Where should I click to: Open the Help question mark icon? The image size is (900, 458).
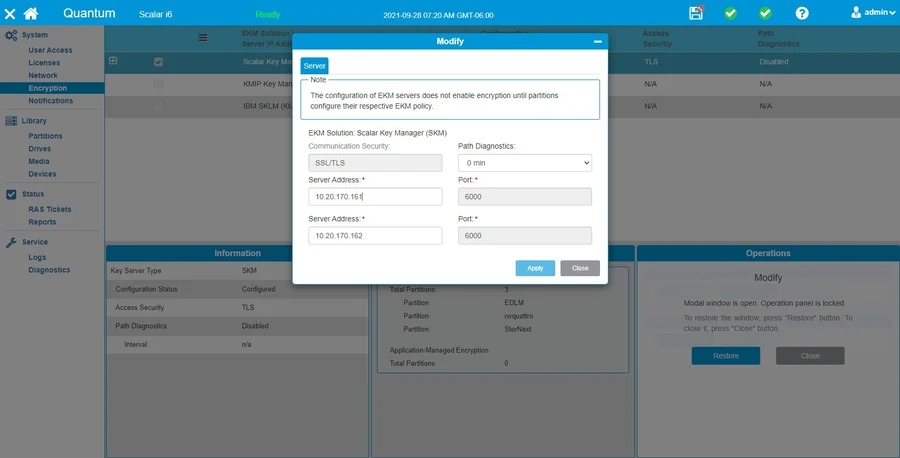click(x=802, y=13)
